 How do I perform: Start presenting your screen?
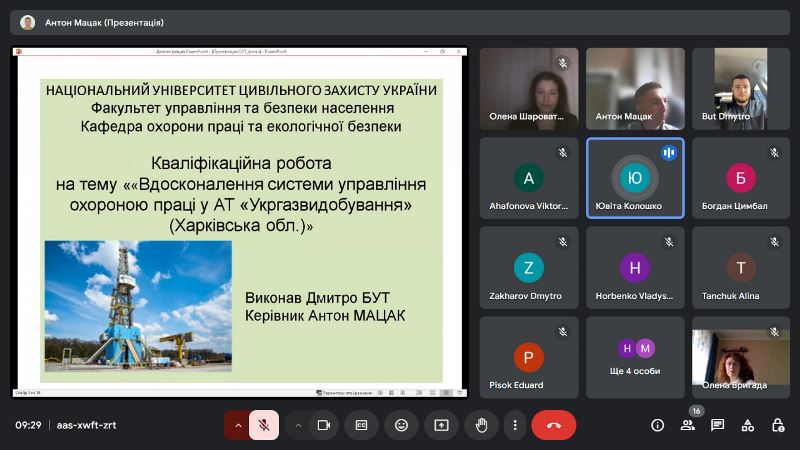[x=441, y=425]
